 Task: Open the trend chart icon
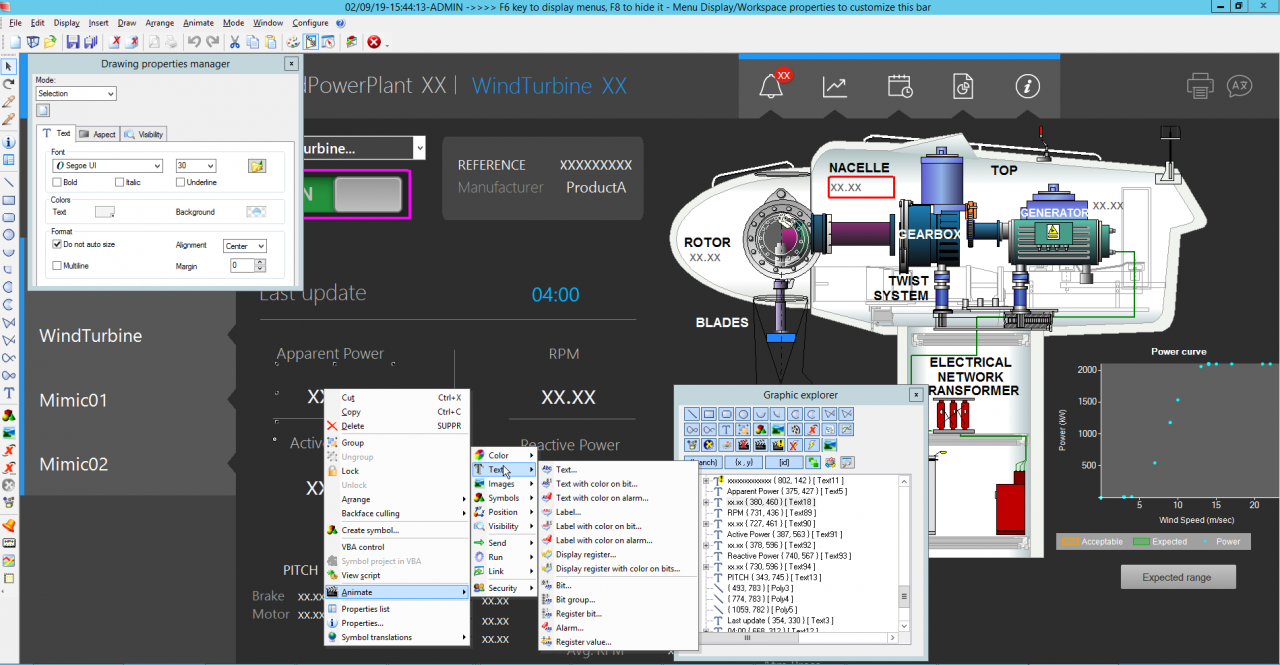point(835,87)
